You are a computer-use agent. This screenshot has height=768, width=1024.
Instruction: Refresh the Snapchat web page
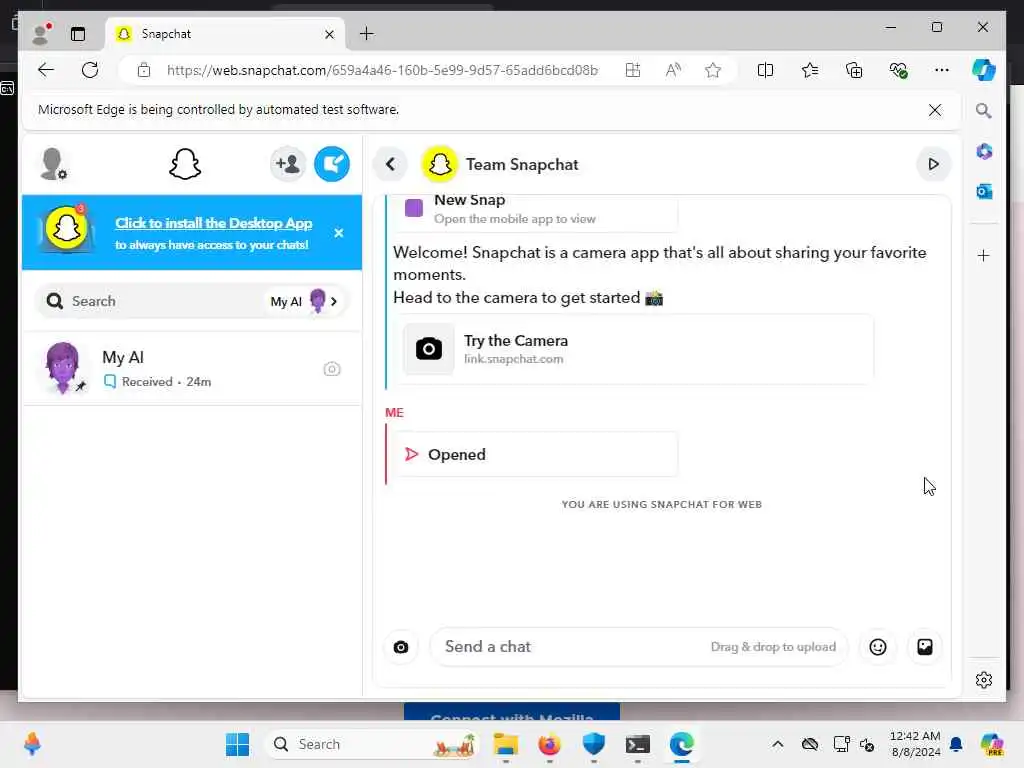point(90,70)
